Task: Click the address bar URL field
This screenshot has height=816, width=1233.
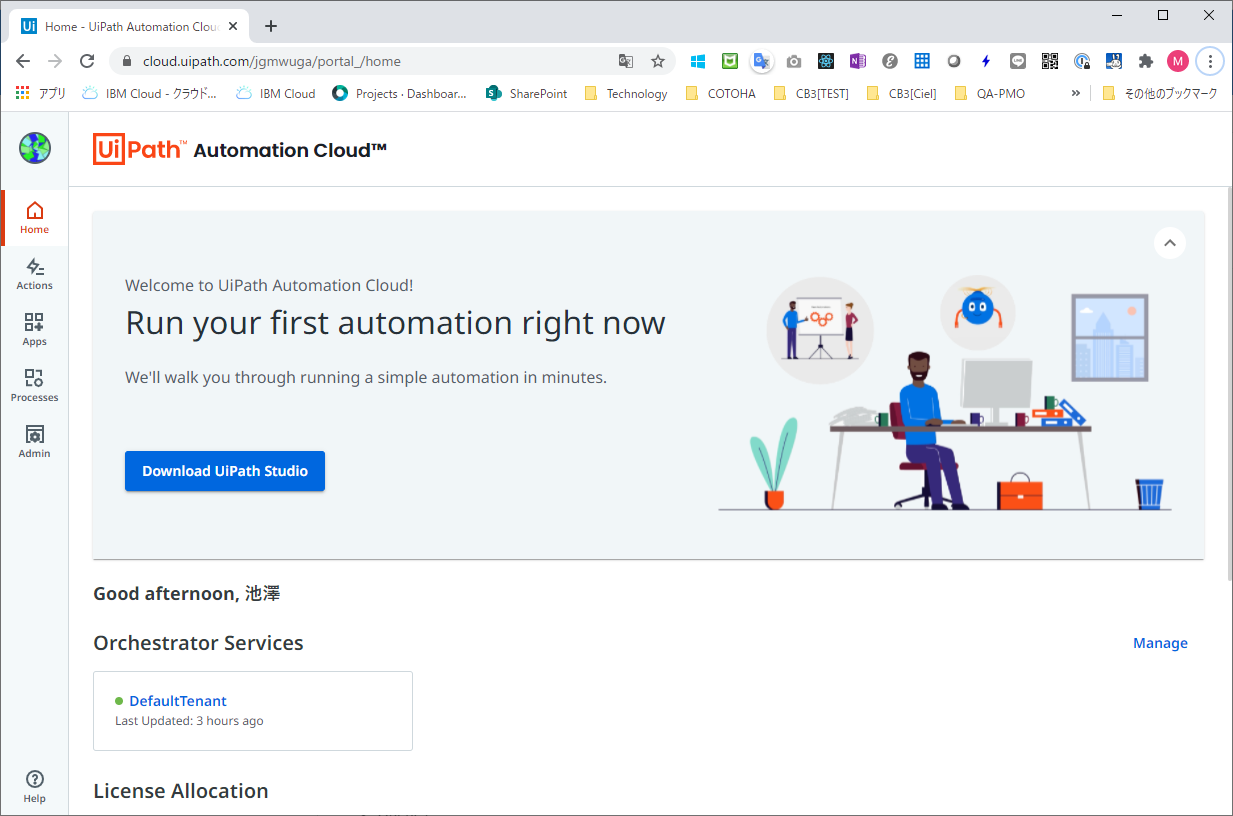Action: pos(370,61)
